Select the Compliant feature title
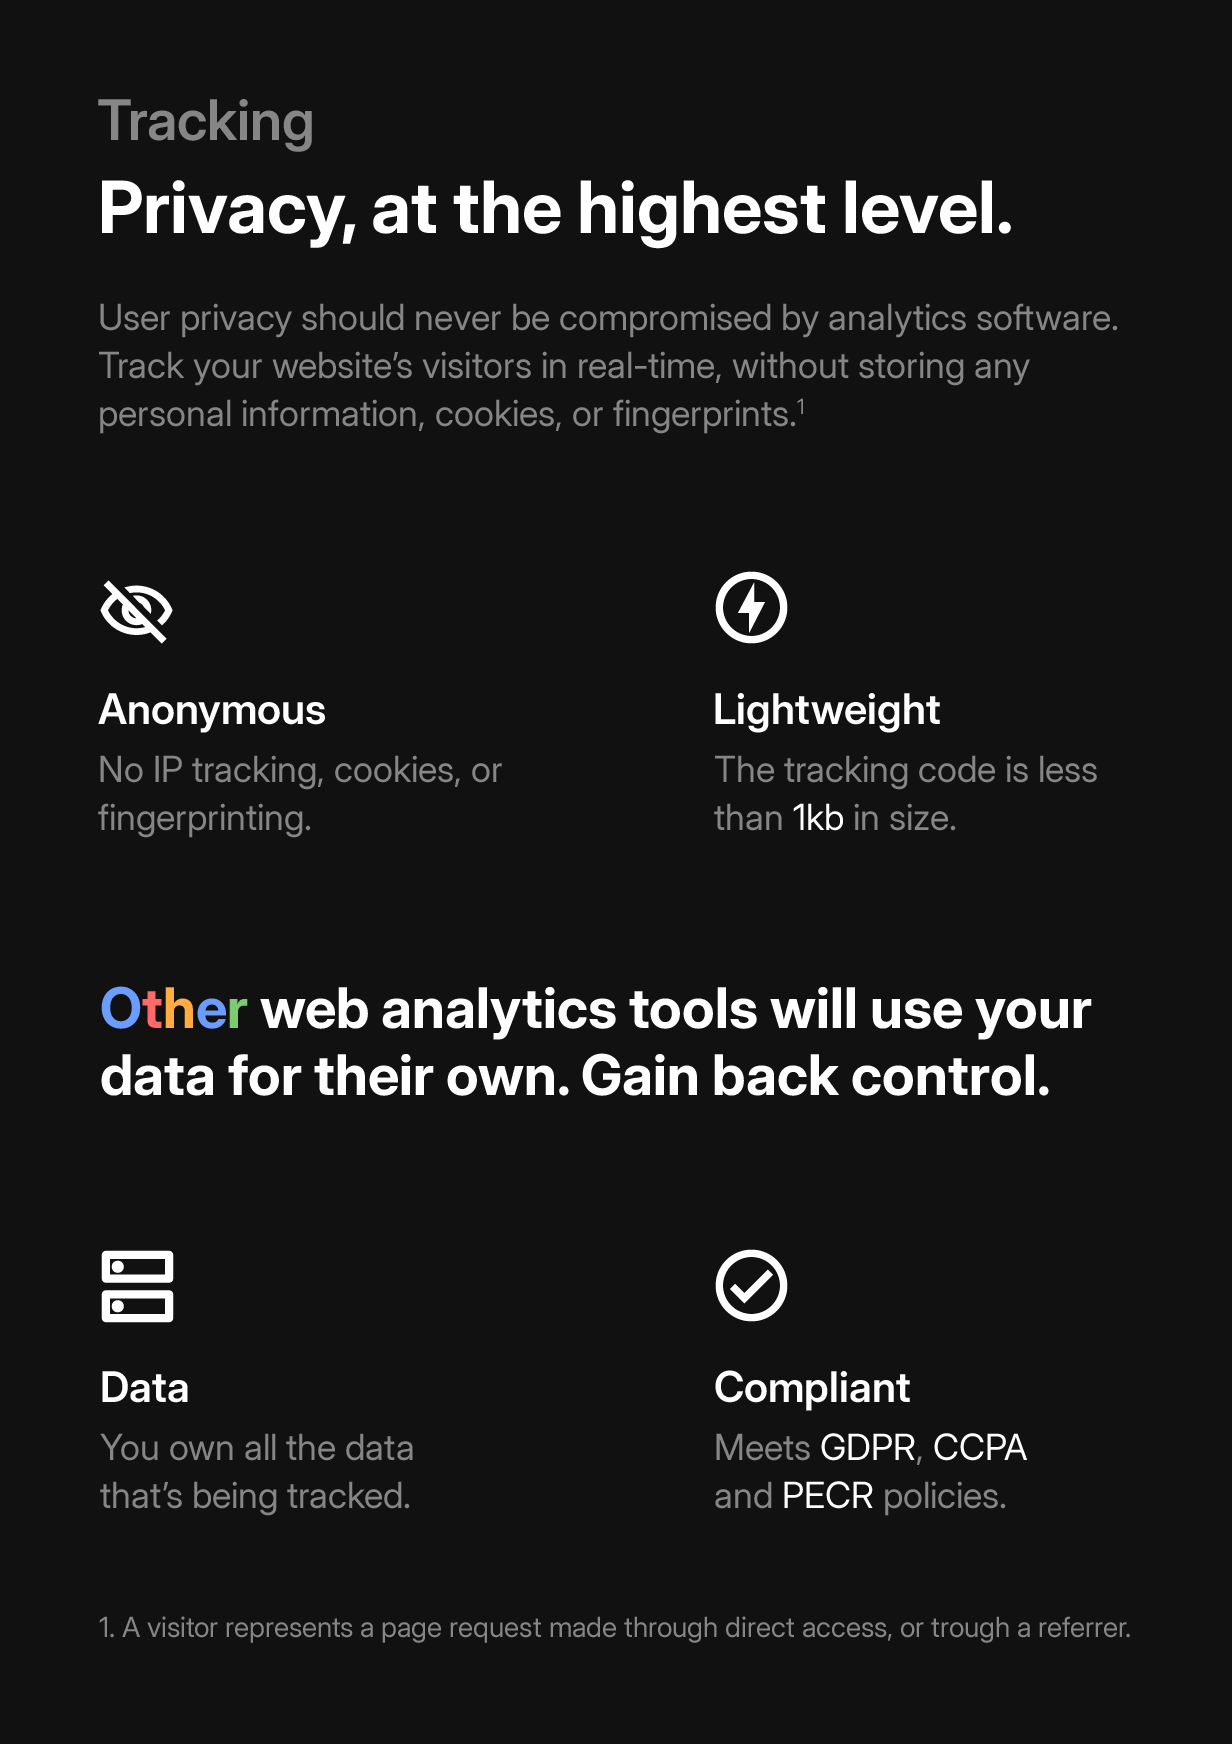Screen dimensions: 1232x1744 (812, 1388)
